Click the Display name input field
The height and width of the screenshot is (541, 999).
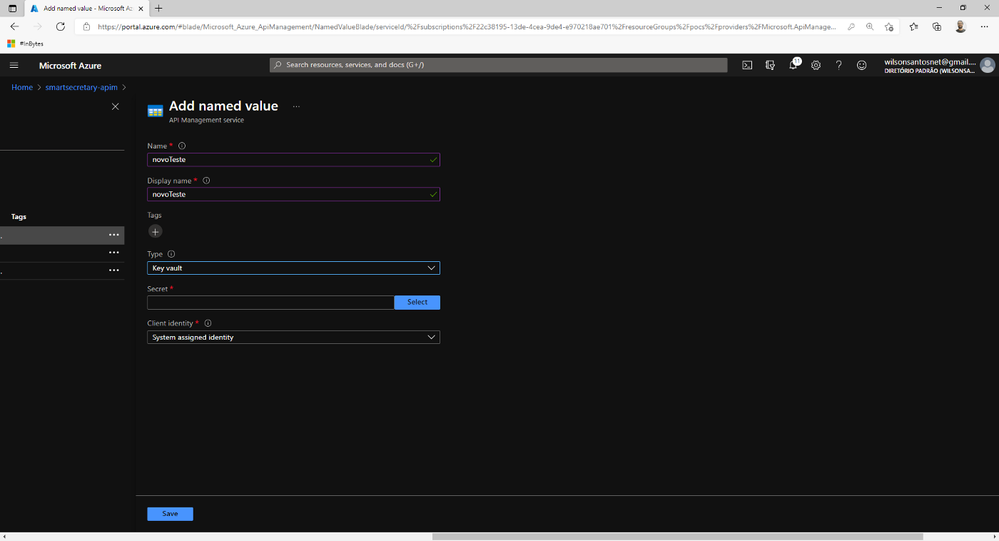coord(293,194)
